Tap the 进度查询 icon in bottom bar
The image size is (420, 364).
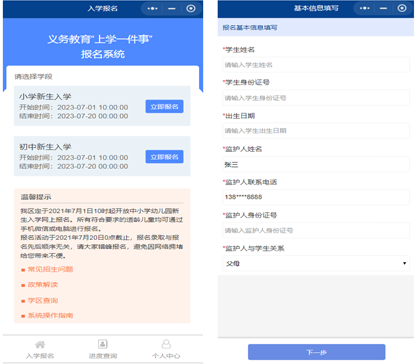[103, 344]
